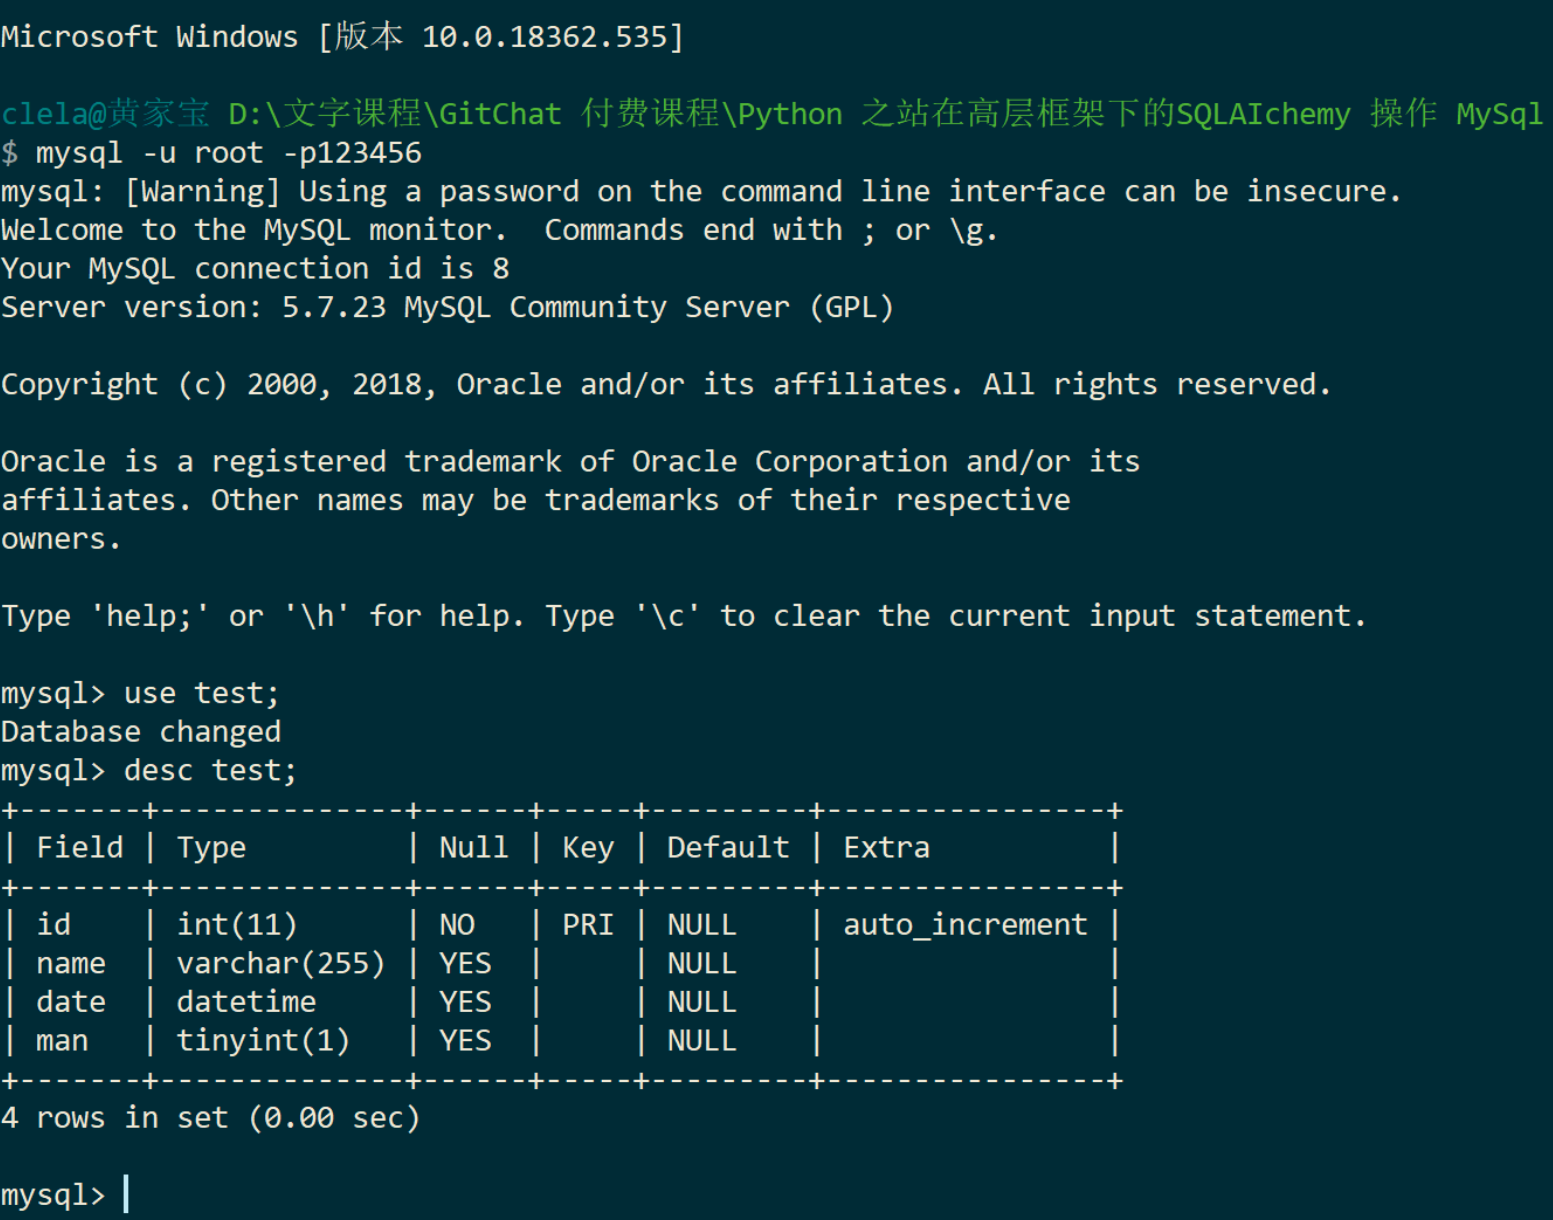
Task: Click the 'Default' column header
Action: (728, 848)
